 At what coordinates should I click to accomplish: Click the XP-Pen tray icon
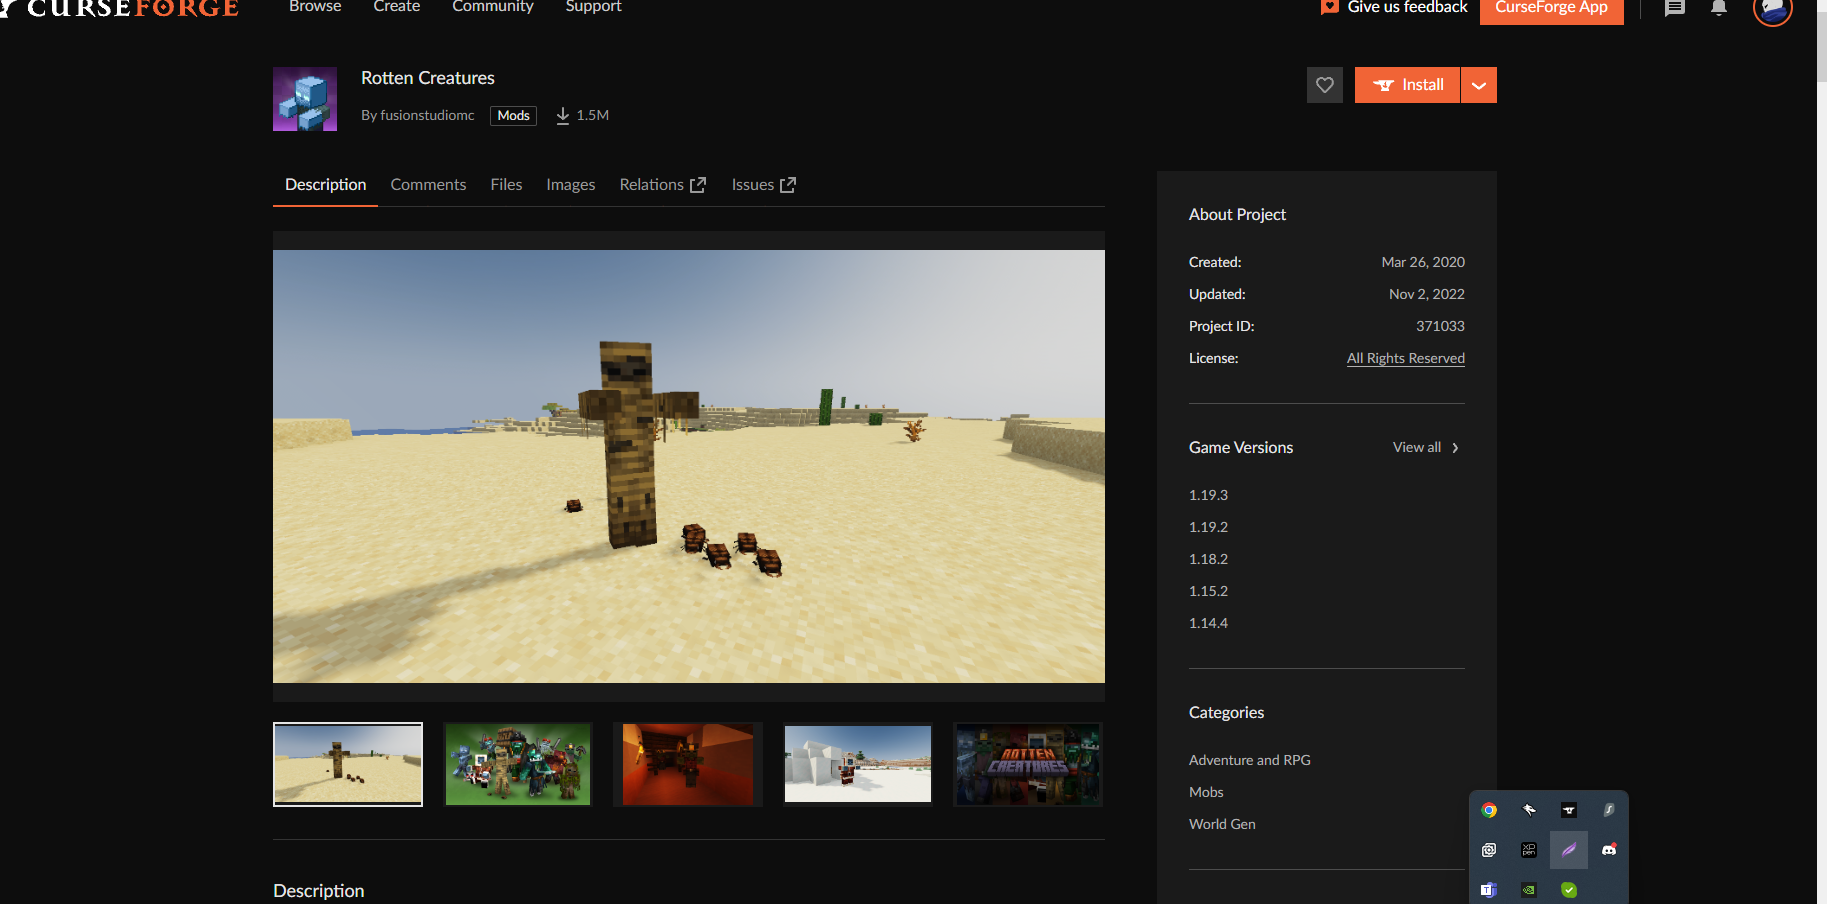point(1529,850)
